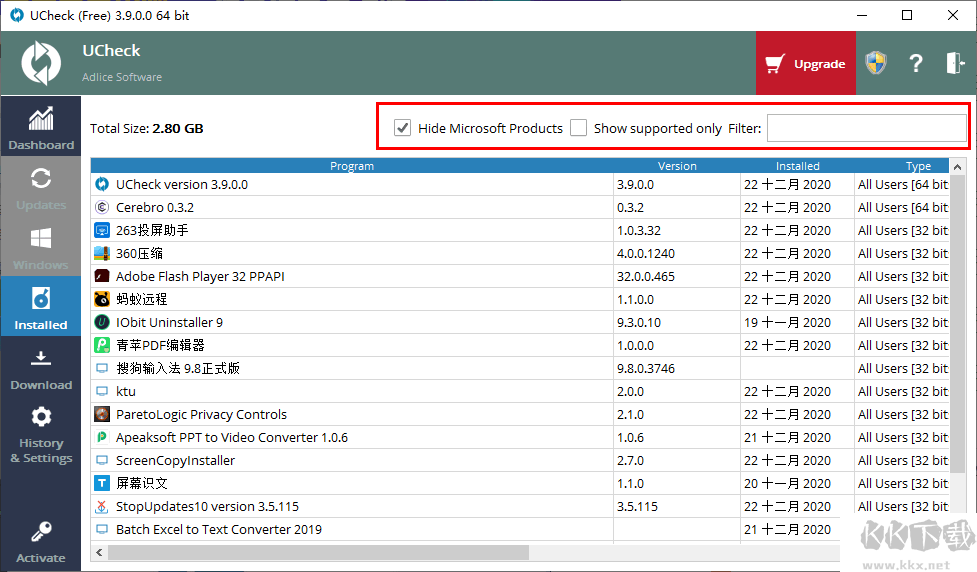Open History & Settings tab
Screen dimensions: 977x572
41,434
